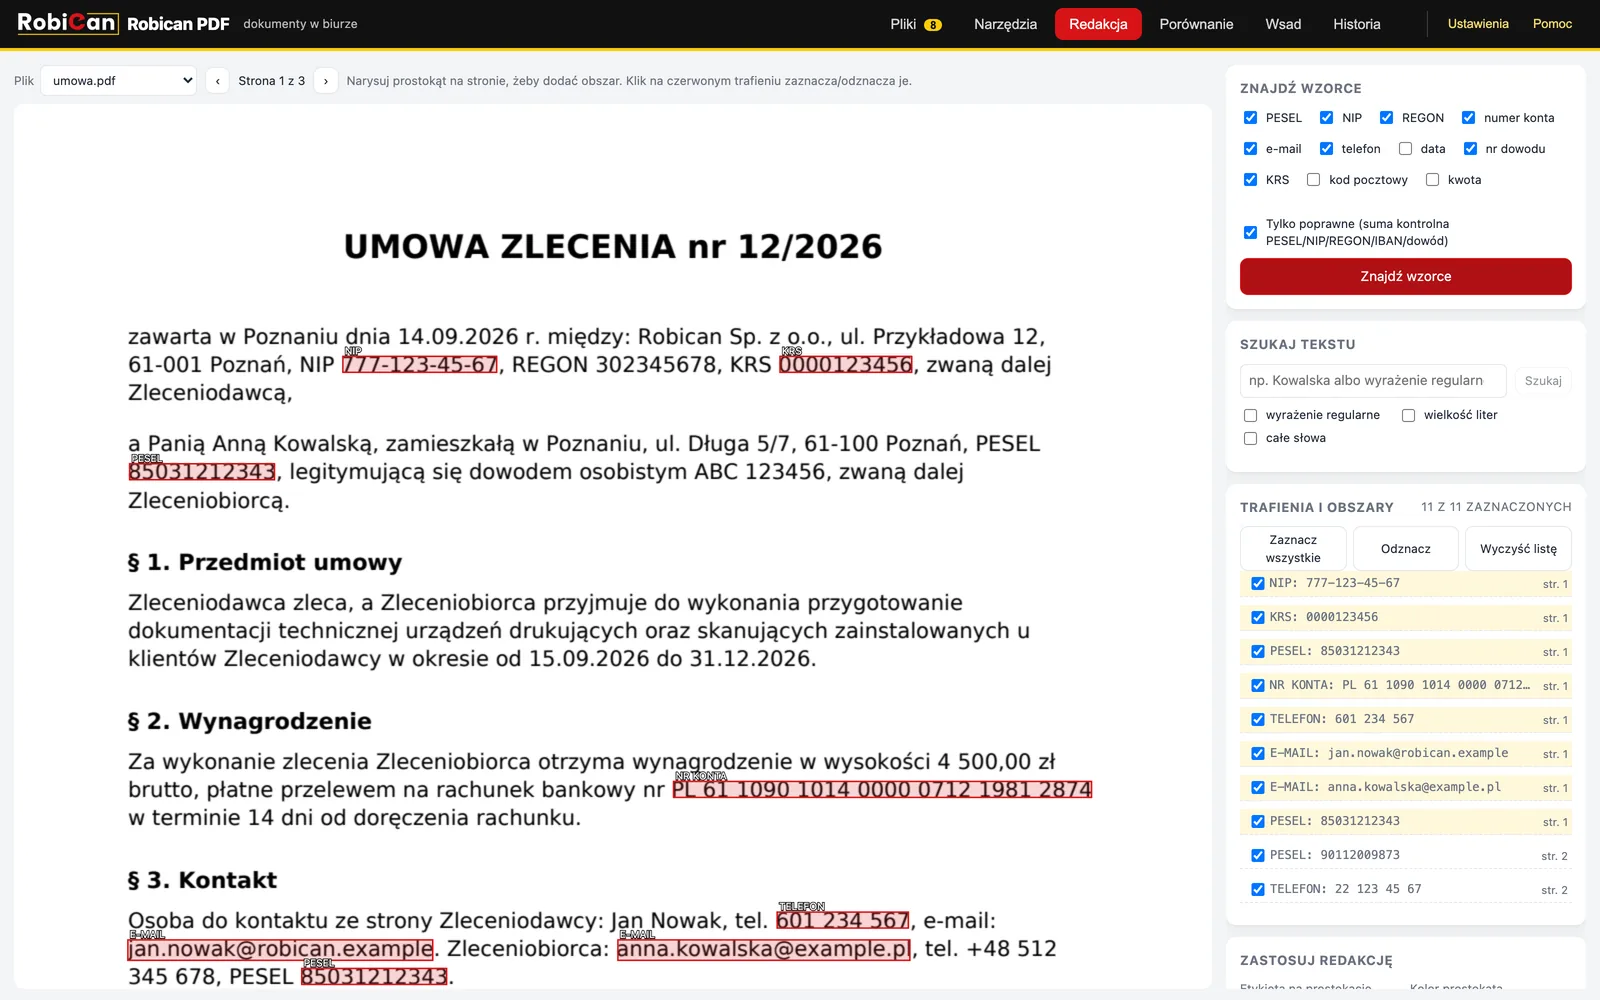Click the KRS redaction box in document
Viewport: 1600px width, 1000px height.
(846, 365)
